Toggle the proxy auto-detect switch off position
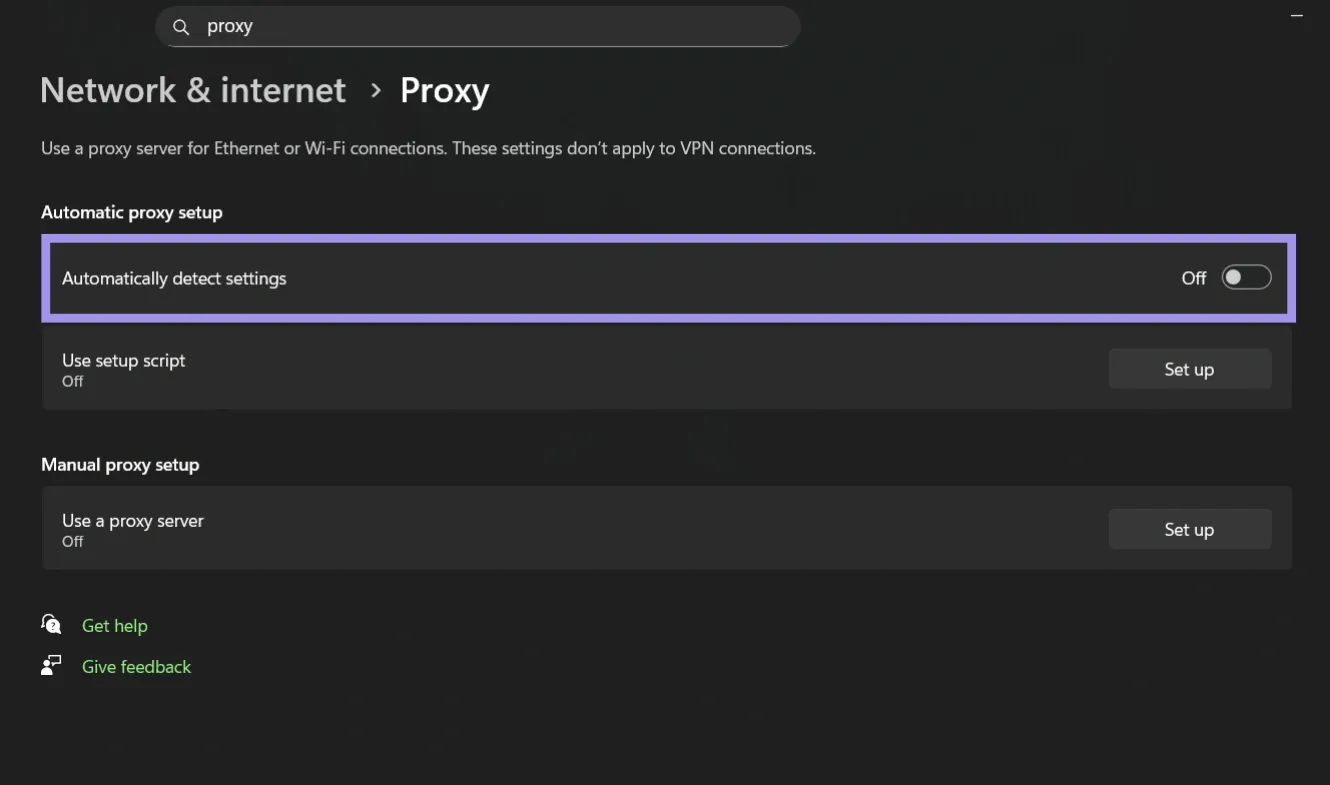1330x785 pixels. pos(1246,277)
